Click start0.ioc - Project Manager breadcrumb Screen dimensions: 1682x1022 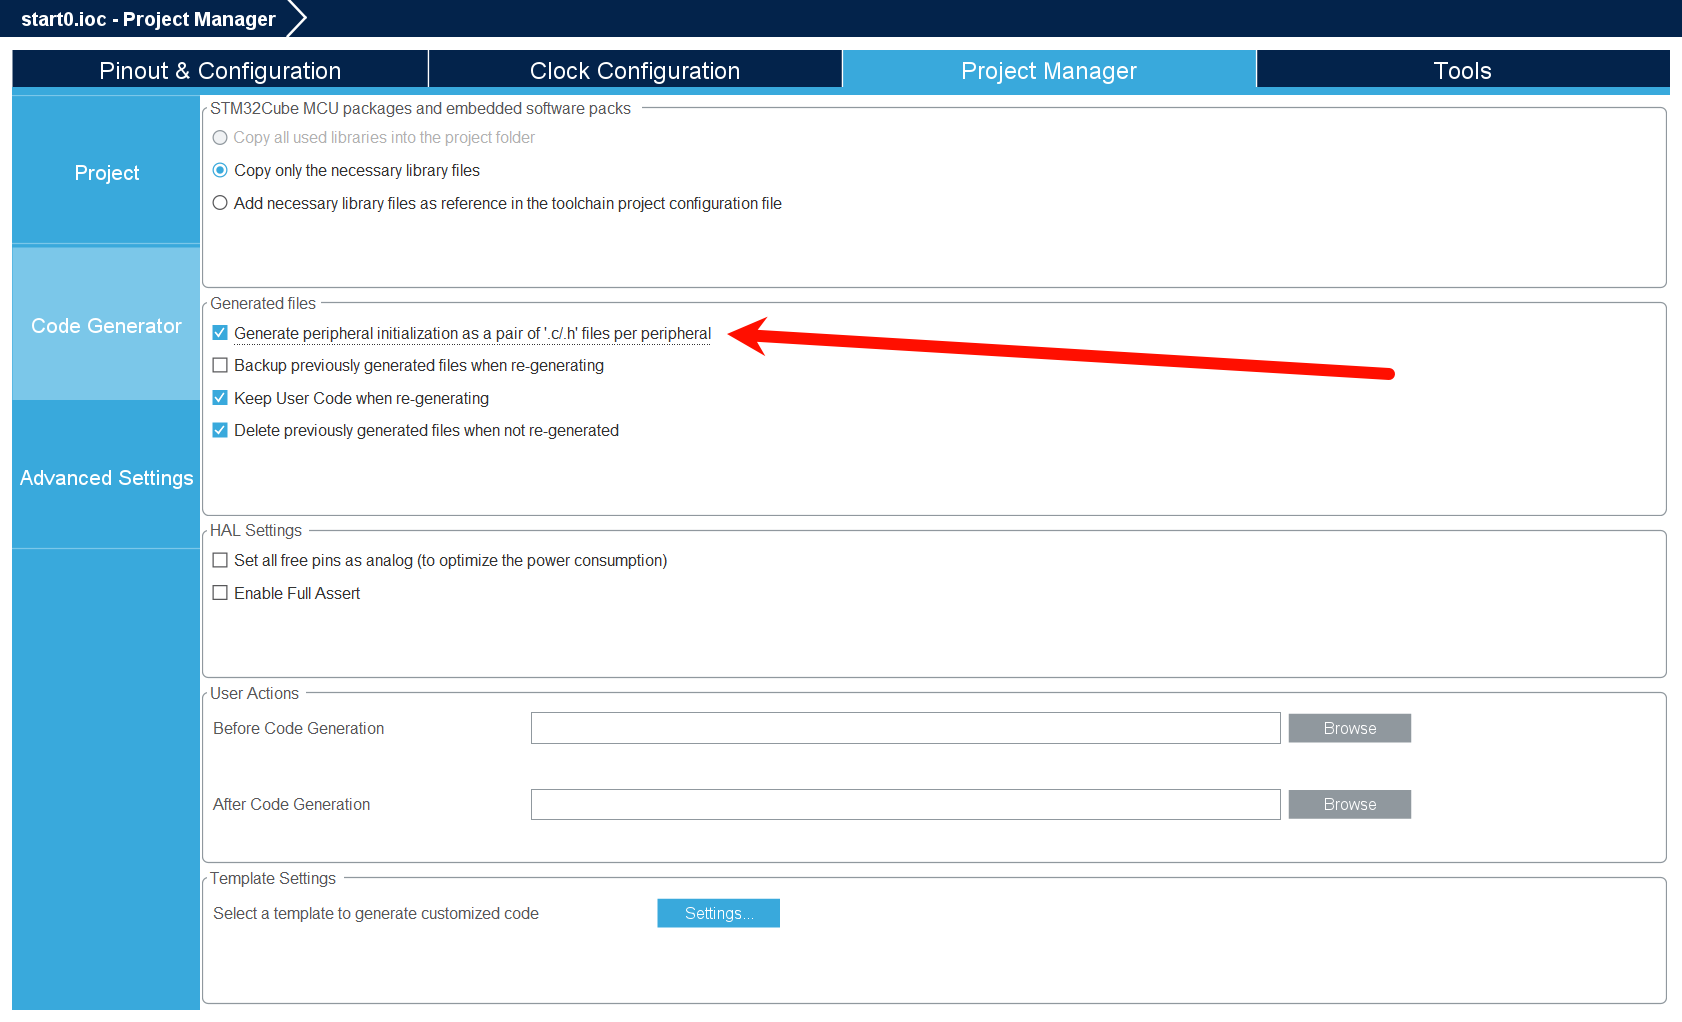[x=148, y=19]
